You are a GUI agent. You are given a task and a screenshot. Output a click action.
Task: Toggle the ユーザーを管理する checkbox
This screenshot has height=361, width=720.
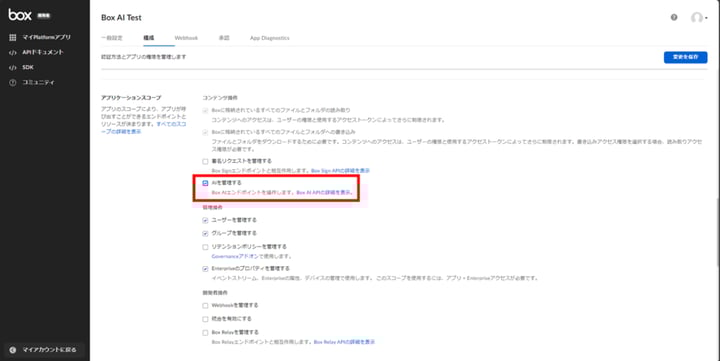tap(205, 220)
